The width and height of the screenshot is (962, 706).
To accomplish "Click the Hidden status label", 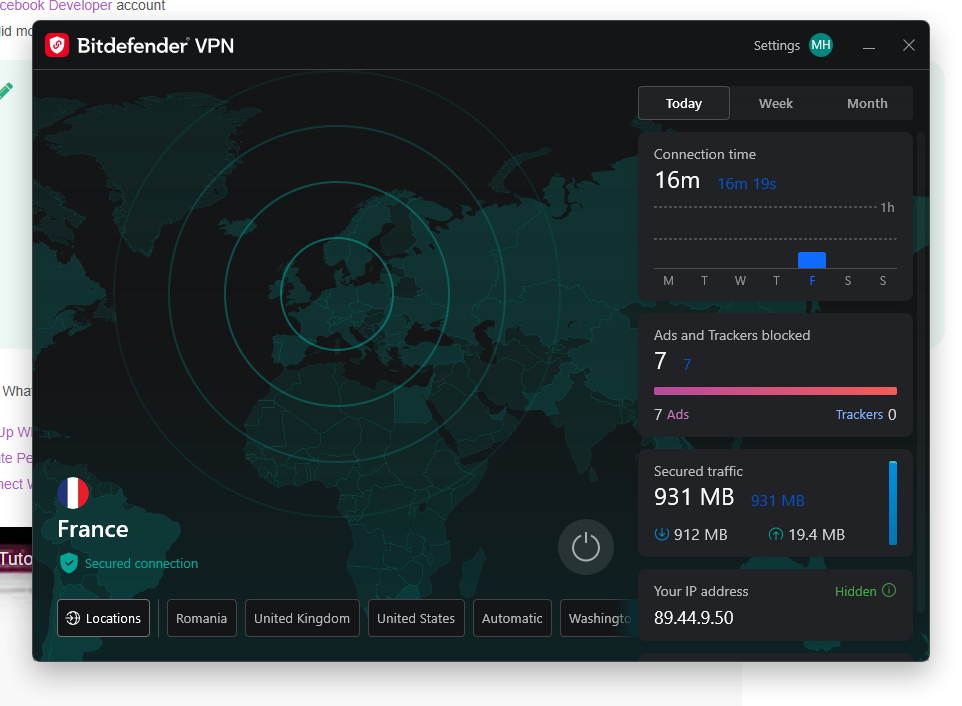I will coord(855,591).
